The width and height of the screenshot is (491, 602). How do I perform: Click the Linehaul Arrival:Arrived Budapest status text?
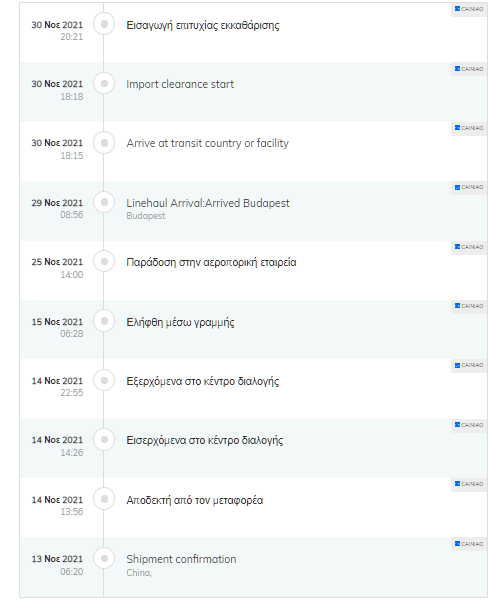point(208,203)
